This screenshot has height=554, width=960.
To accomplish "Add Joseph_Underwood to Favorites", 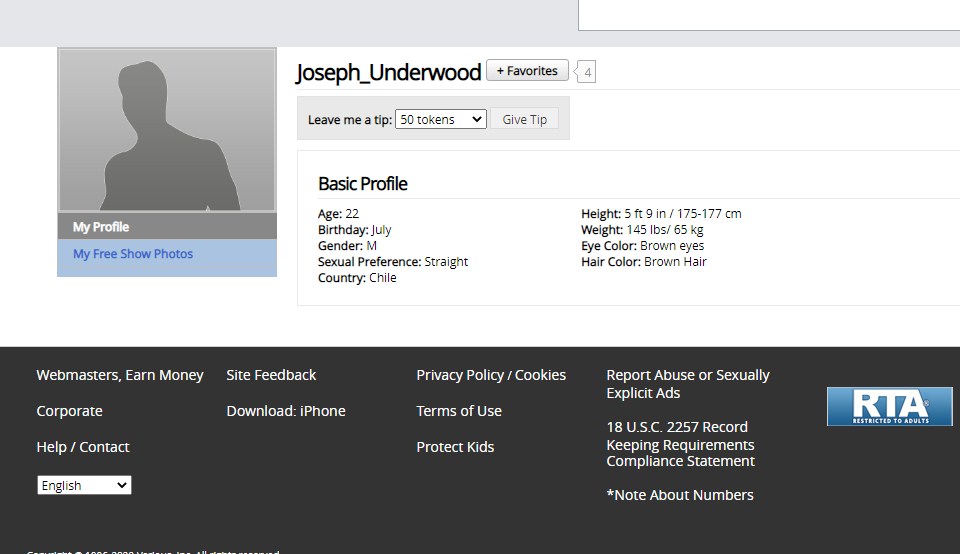I will [x=527, y=71].
